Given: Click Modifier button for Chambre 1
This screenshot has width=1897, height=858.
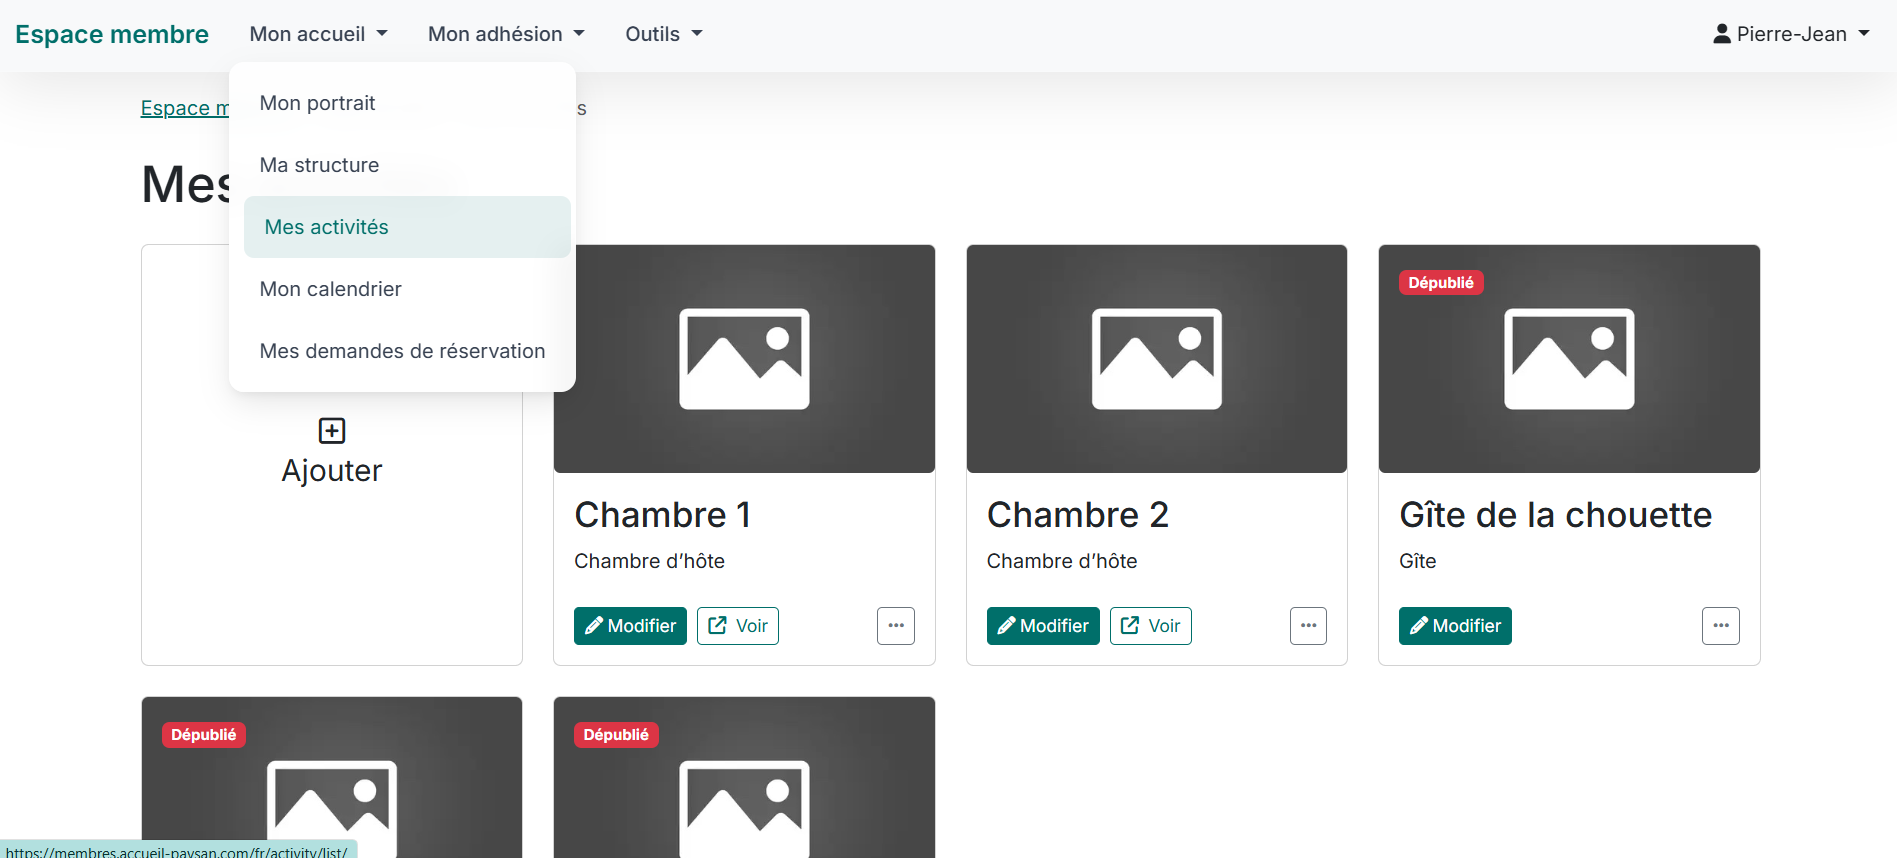Looking at the screenshot, I should 630,626.
